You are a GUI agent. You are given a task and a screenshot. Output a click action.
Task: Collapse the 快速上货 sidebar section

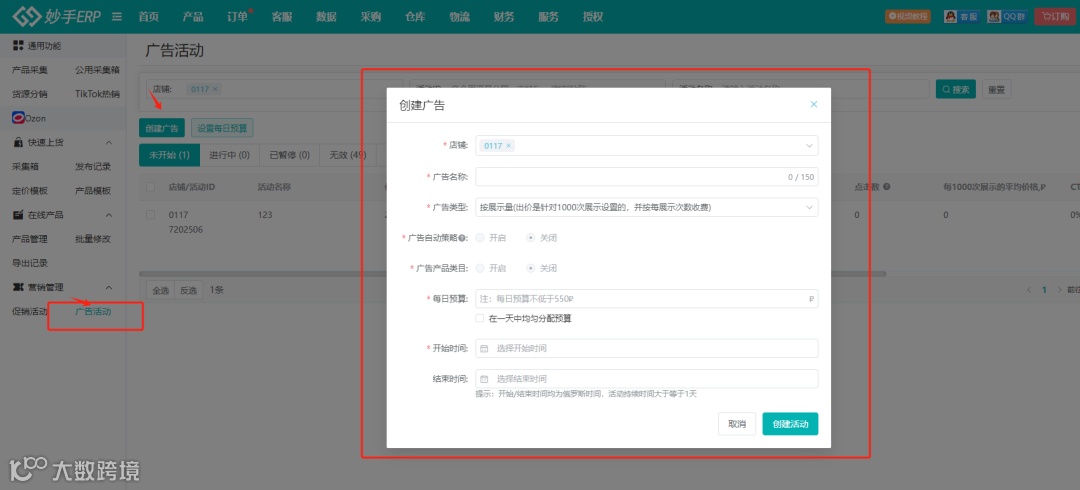[109, 142]
